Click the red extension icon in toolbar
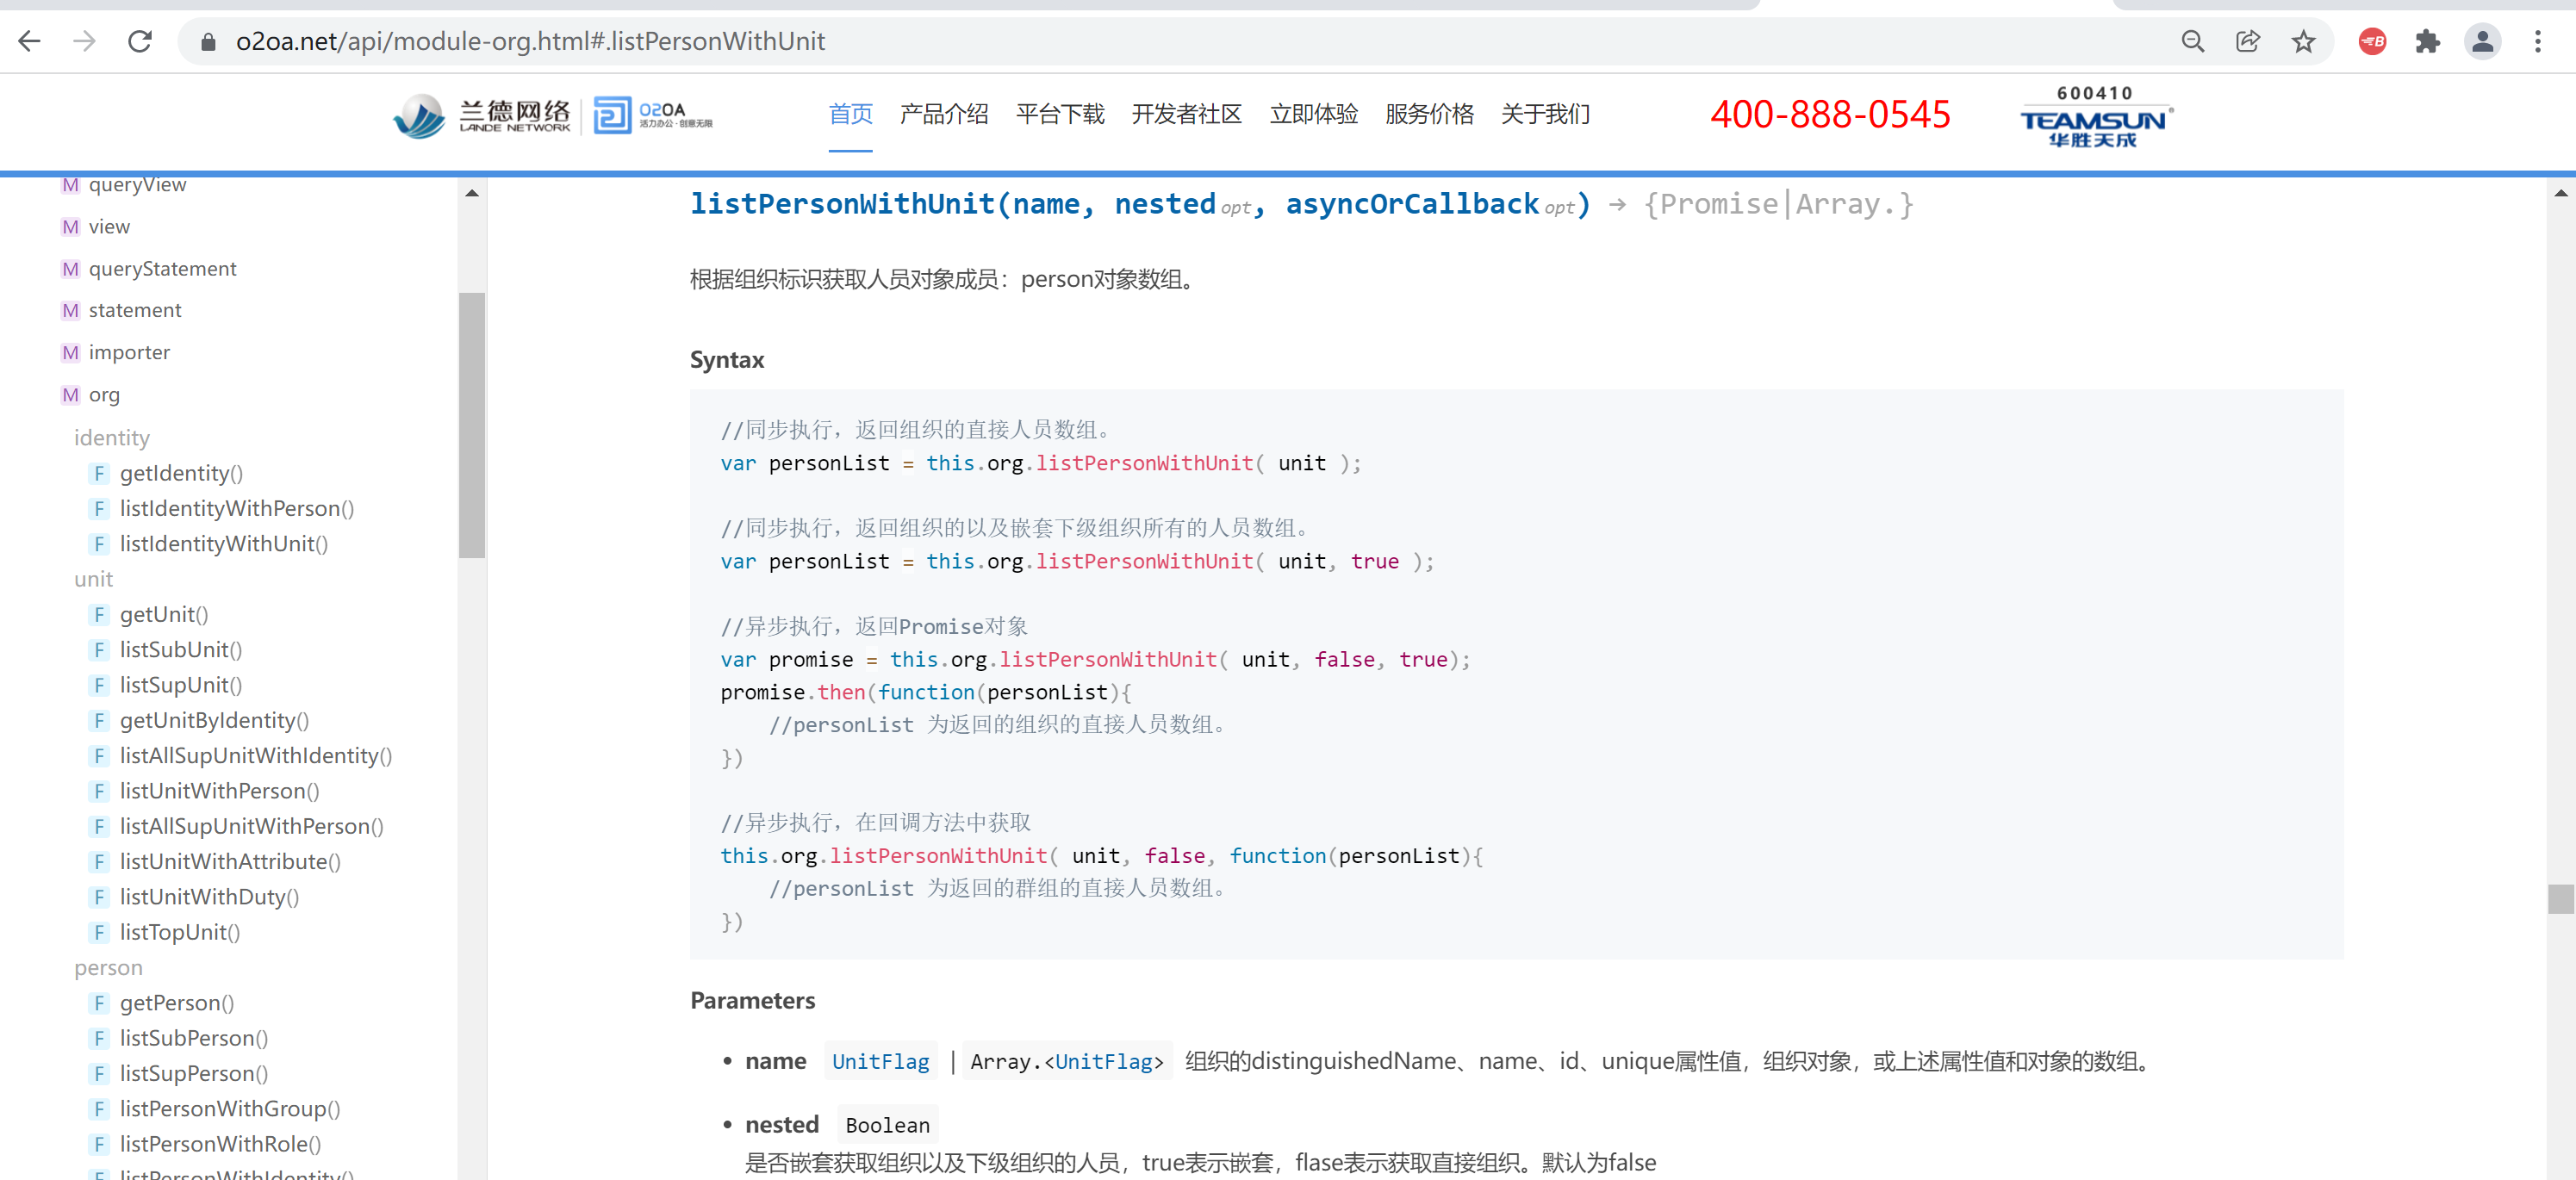 (2372, 41)
